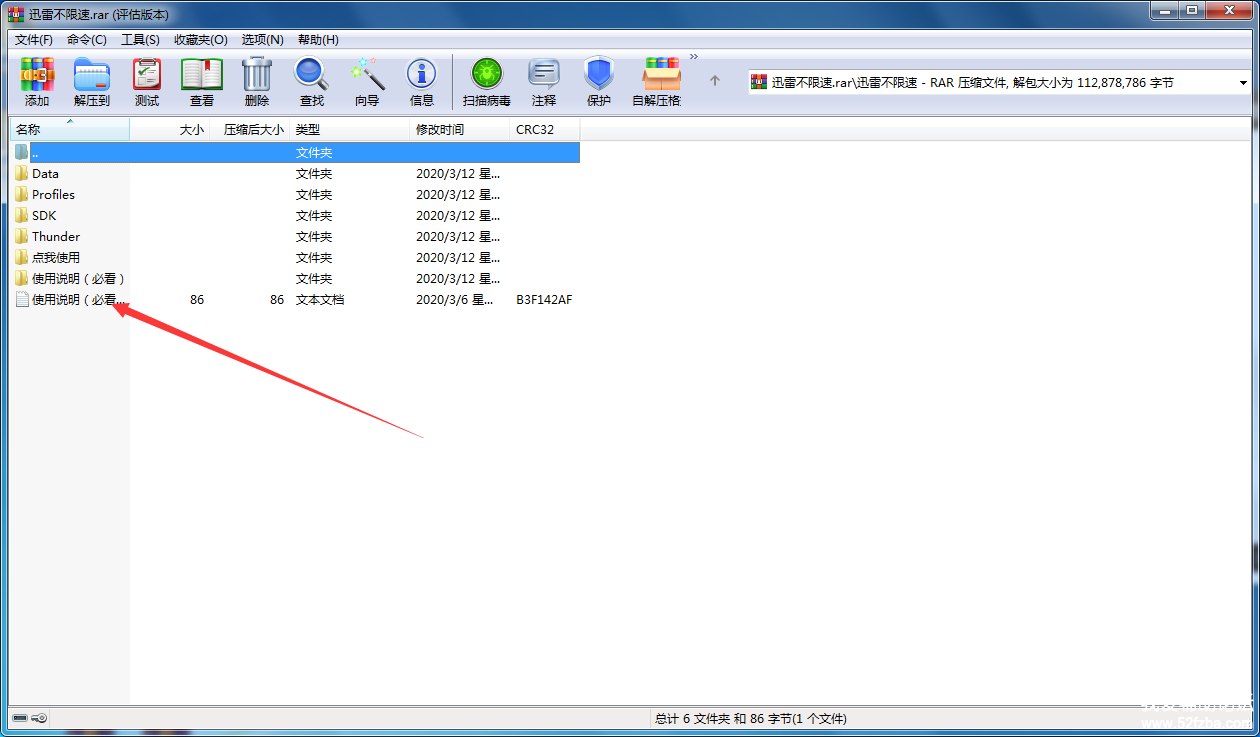The width and height of the screenshot is (1260, 737).
Task: Show archive 信息 (Info) icon
Action: (422, 82)
